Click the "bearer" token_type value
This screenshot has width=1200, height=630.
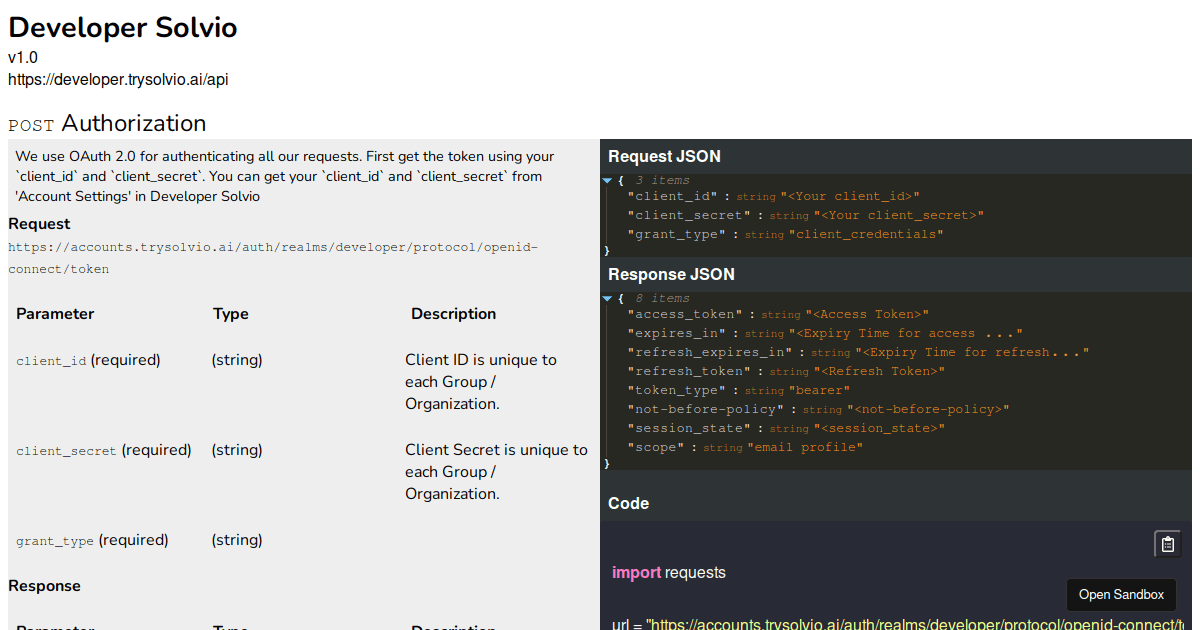pos(819,390)
